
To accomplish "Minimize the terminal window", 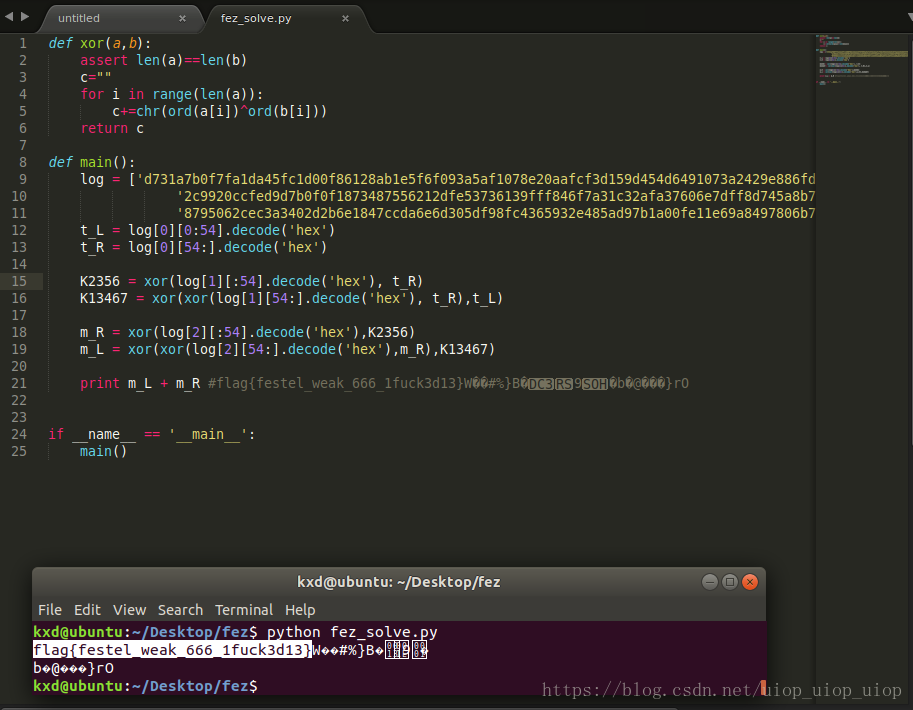I will click(710, 582).
